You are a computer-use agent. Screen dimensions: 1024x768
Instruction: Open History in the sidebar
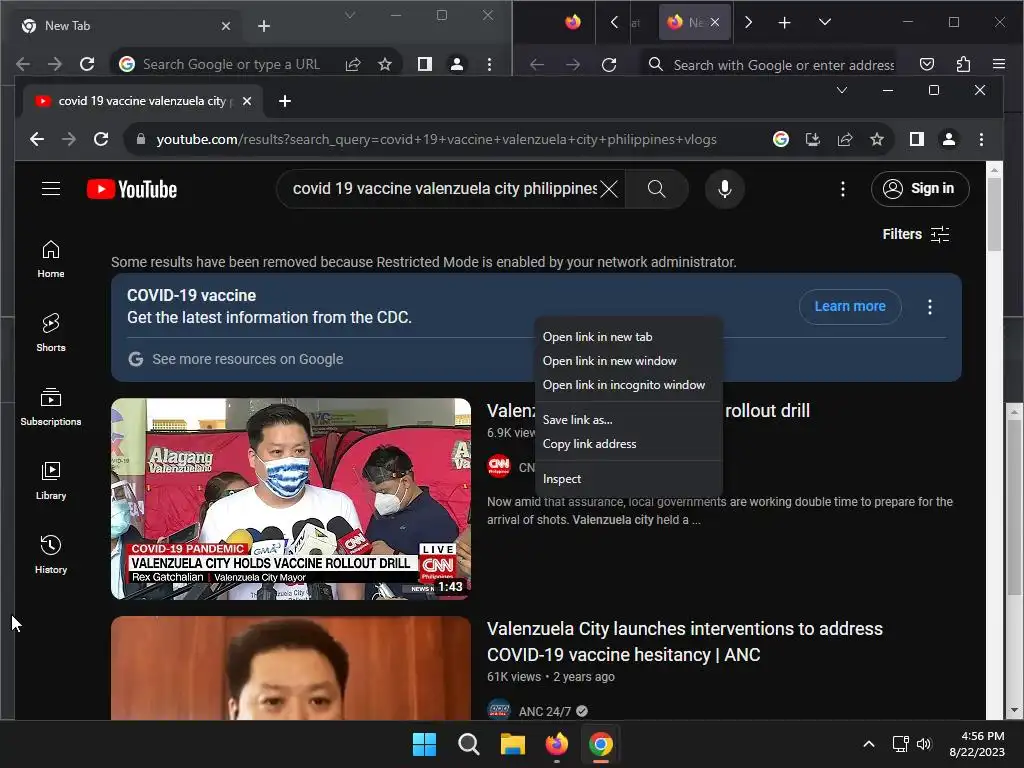click(x=51, y=555)
